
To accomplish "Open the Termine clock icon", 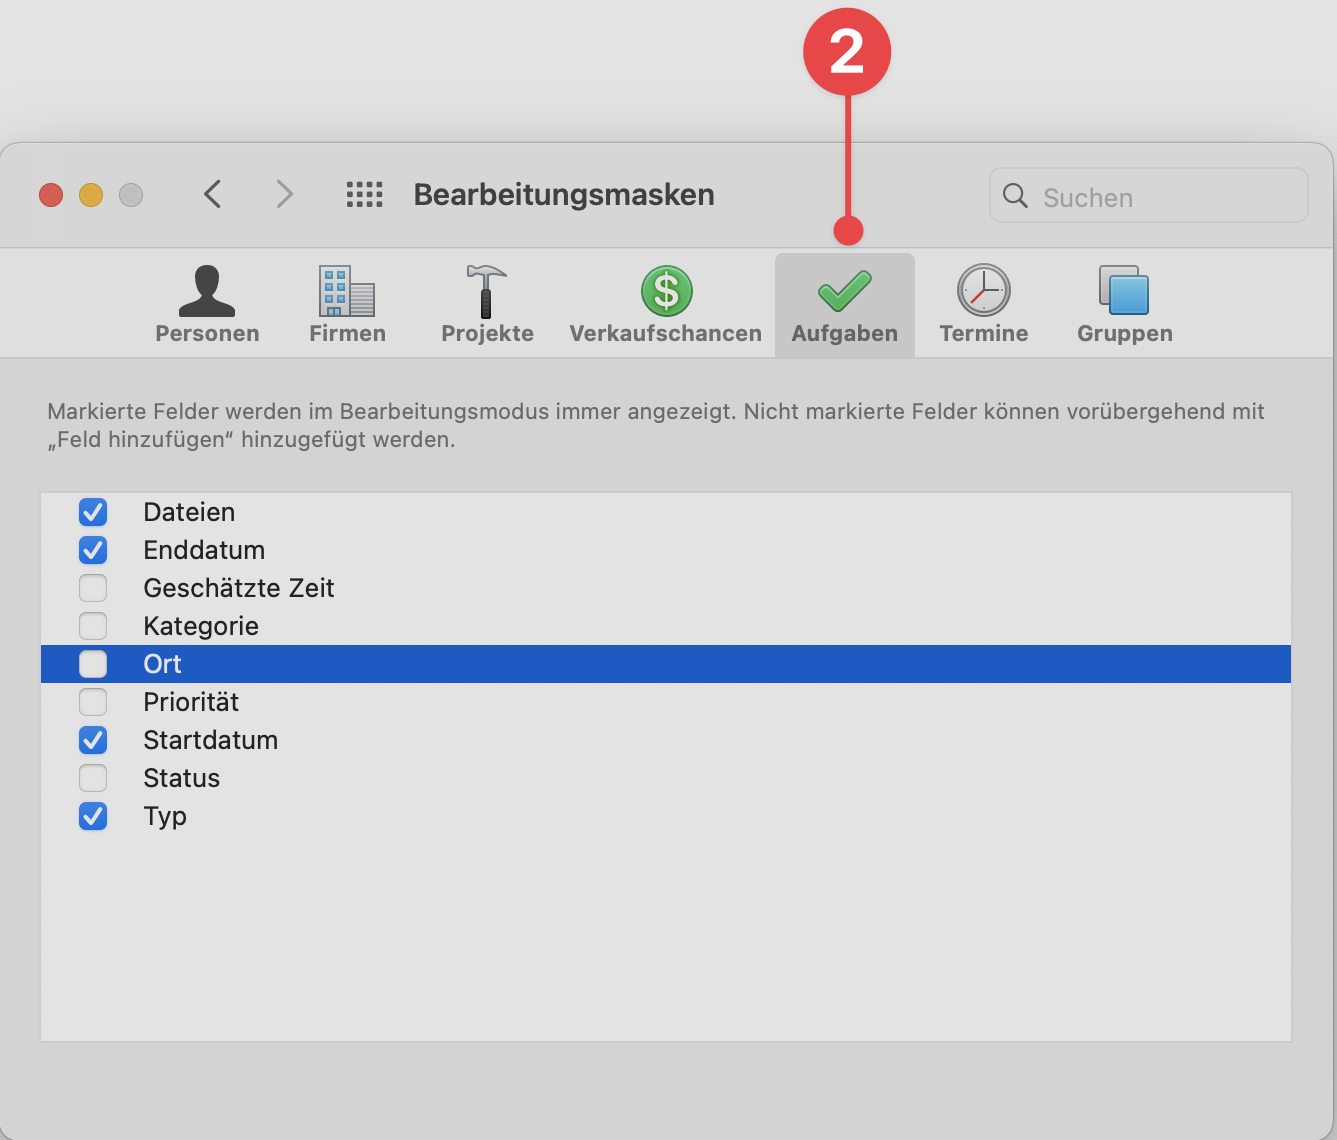I will (983, 291).
